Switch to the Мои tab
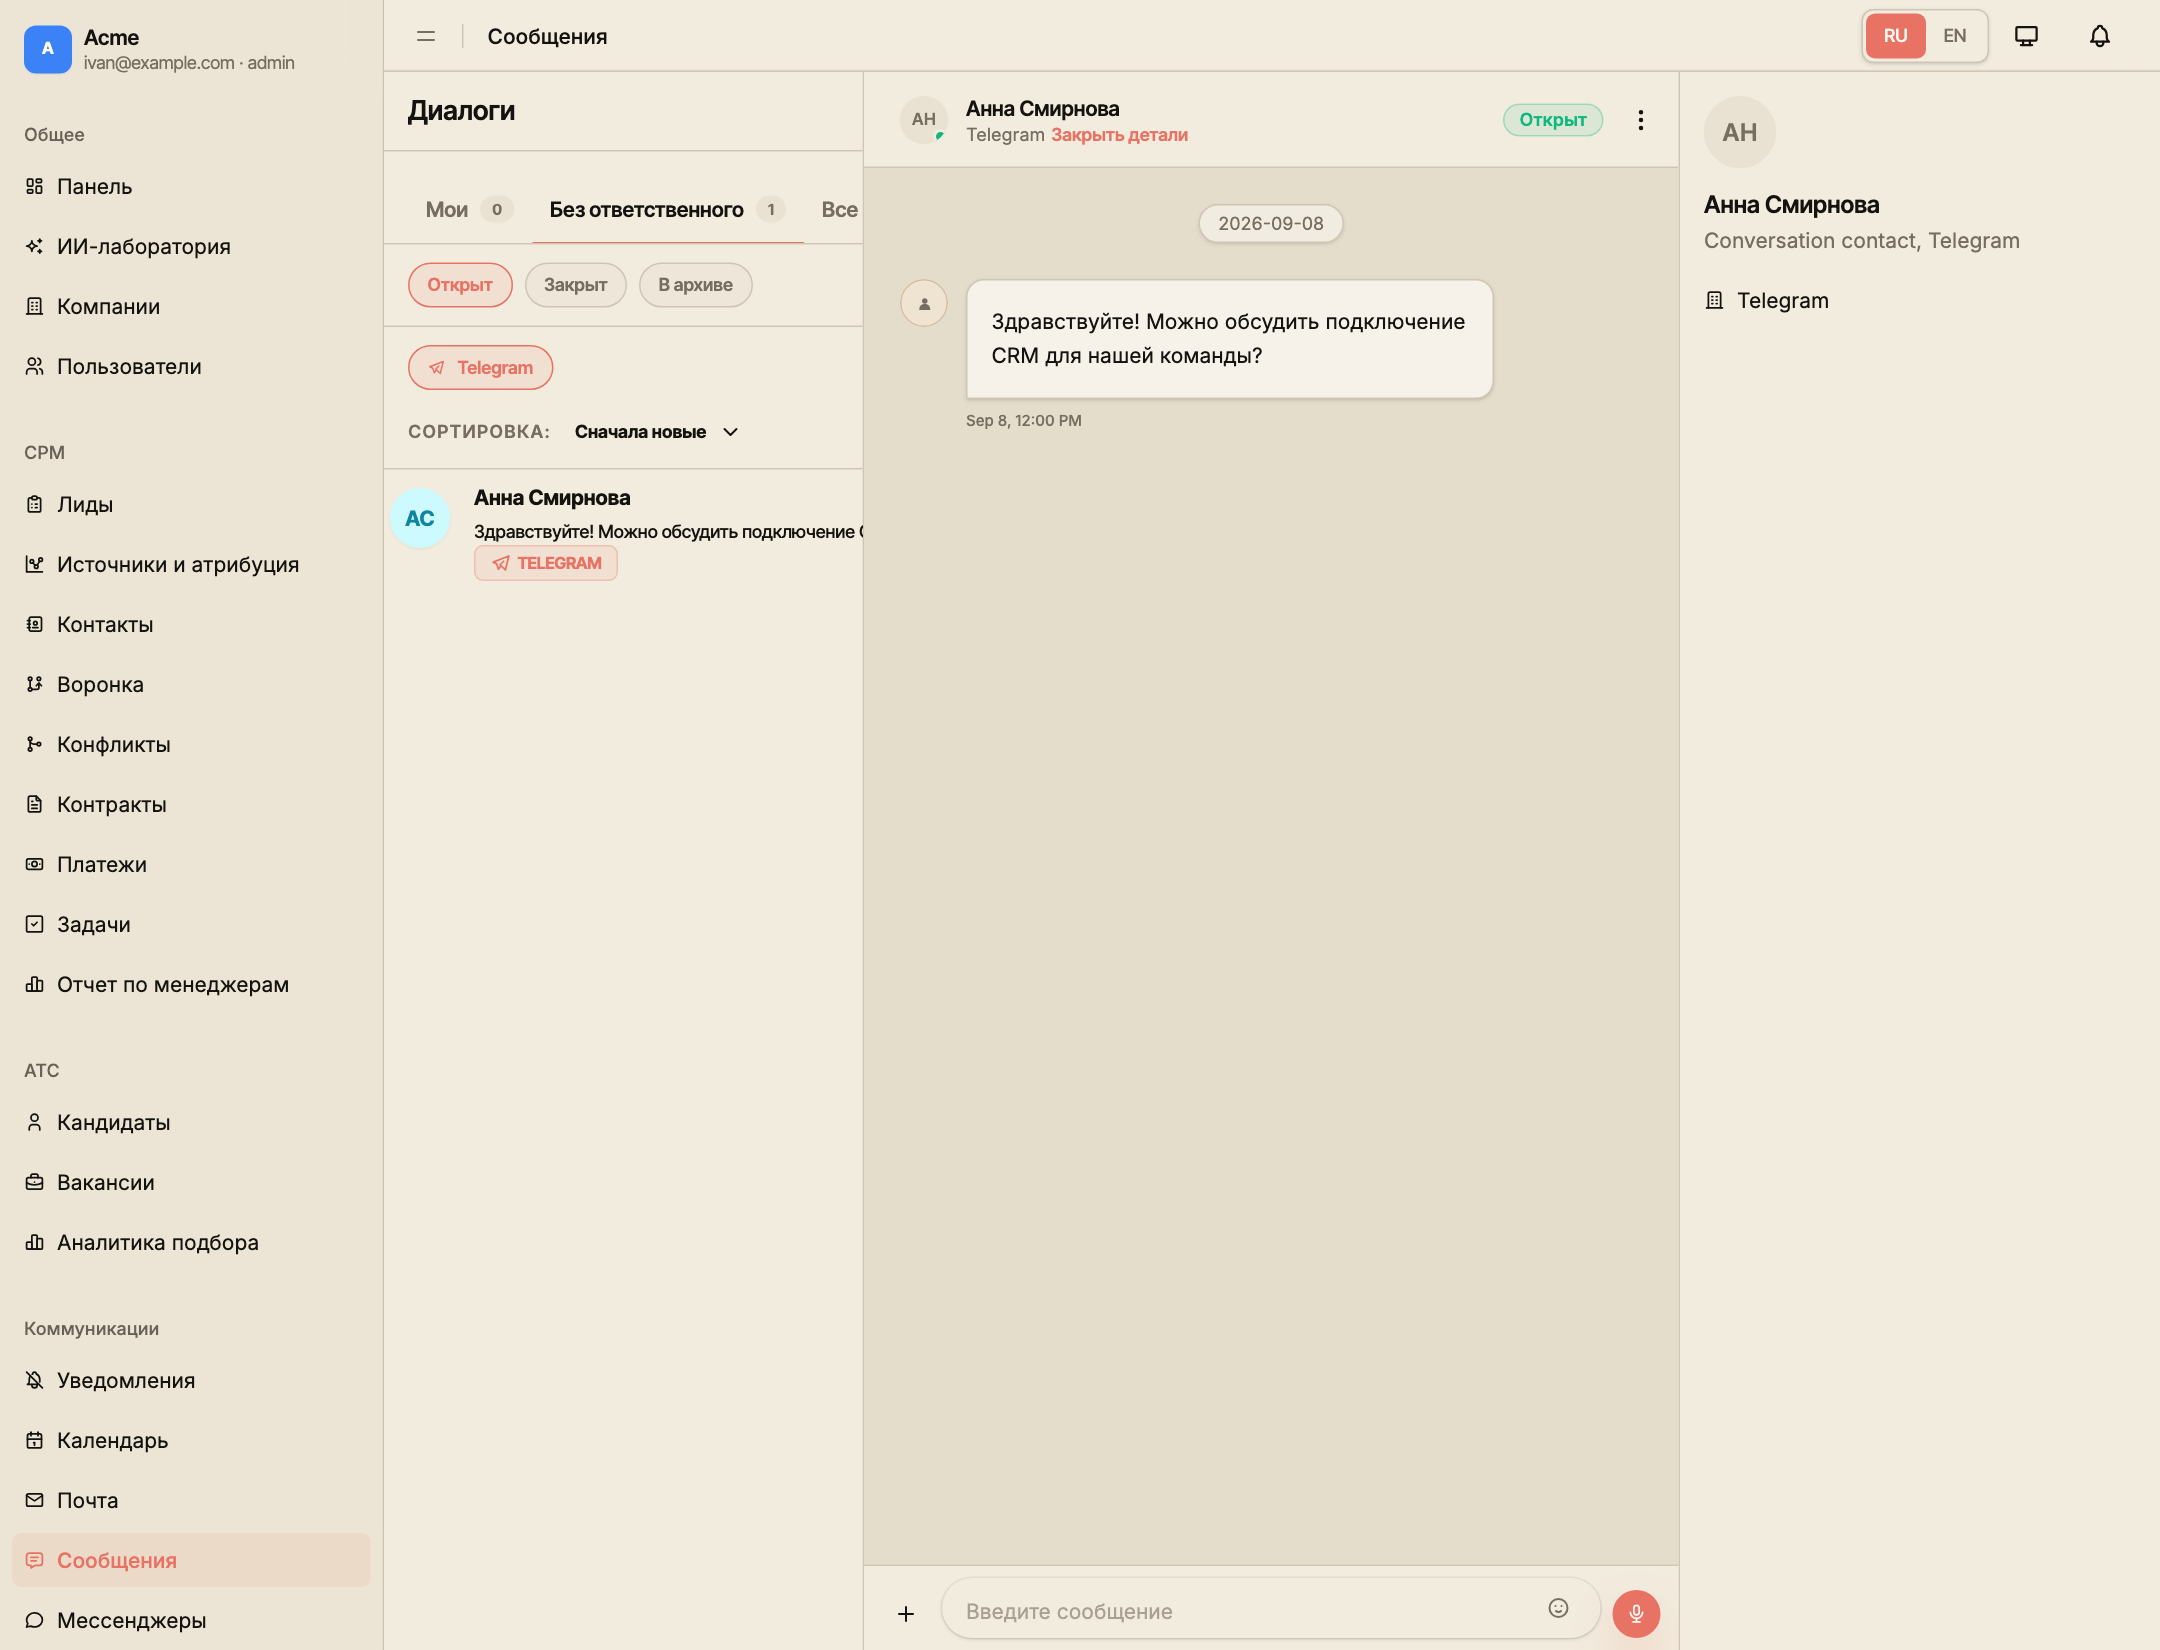Image resolution: width=2160 pixels, height=1650 pixels. click(x=468, y=210)
